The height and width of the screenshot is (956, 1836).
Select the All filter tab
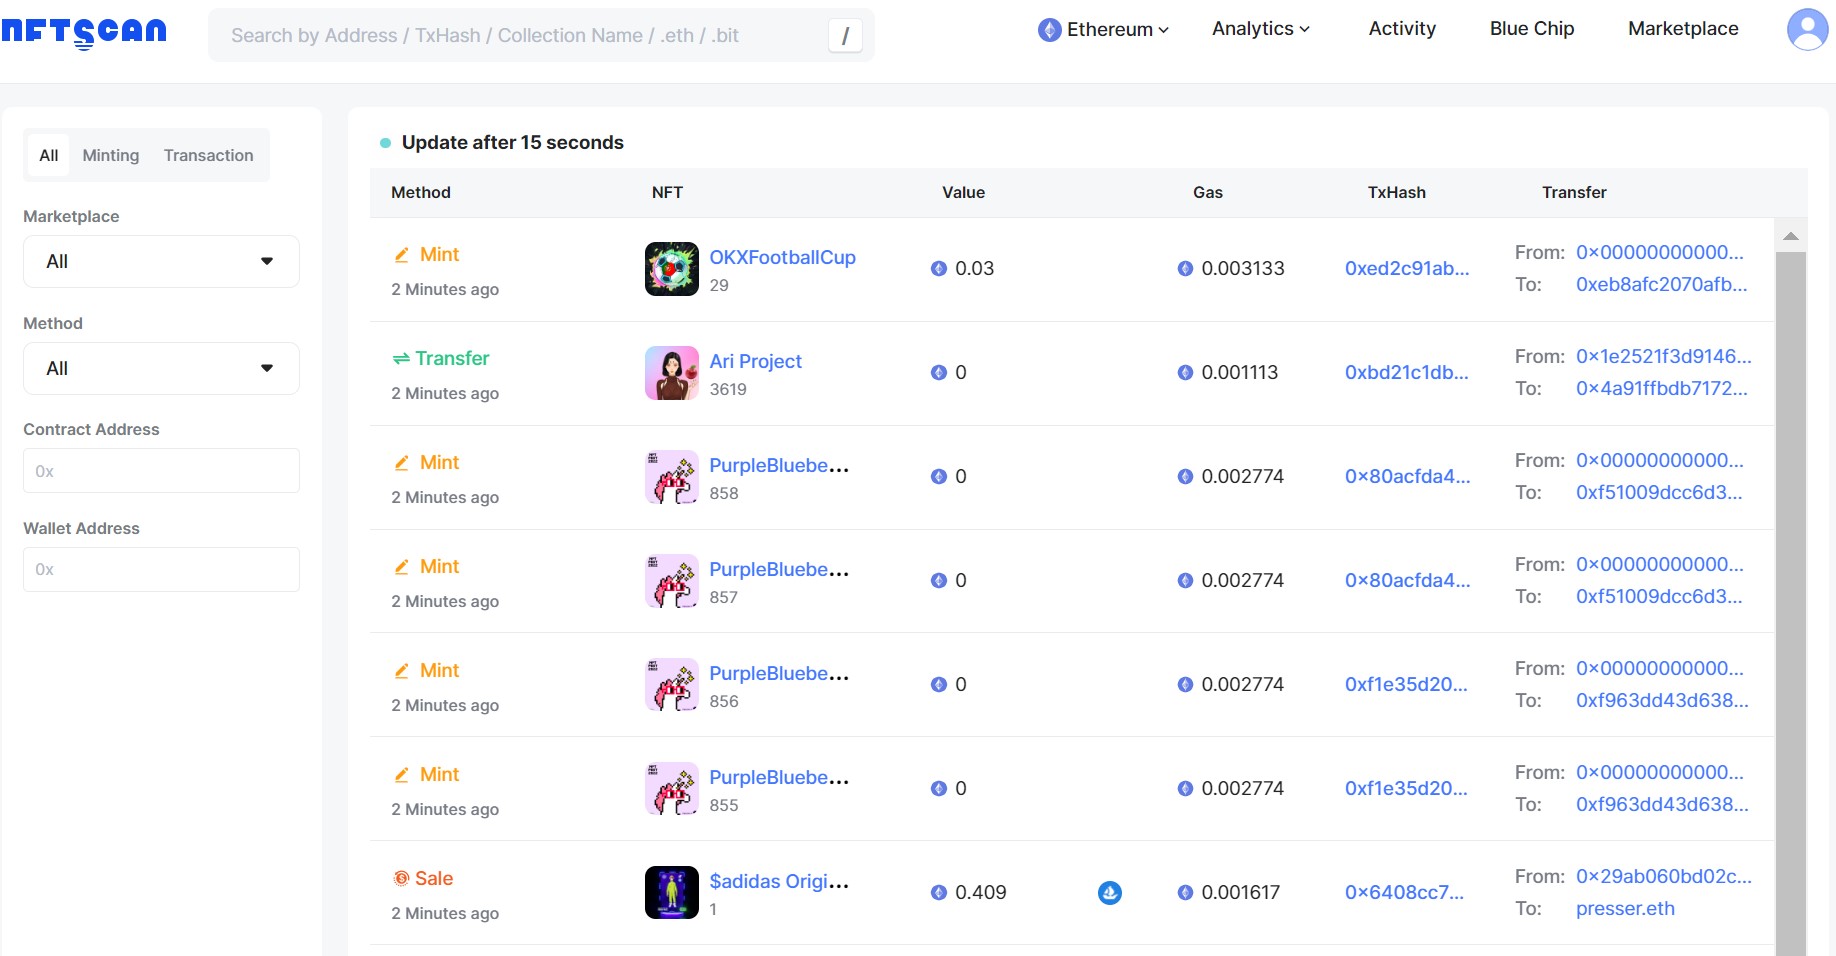point(48,155)
